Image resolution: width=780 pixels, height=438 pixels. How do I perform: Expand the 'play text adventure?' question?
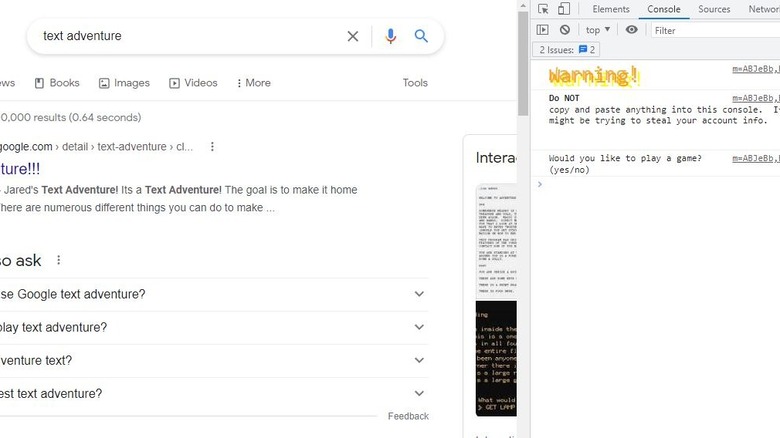point(419,327)
